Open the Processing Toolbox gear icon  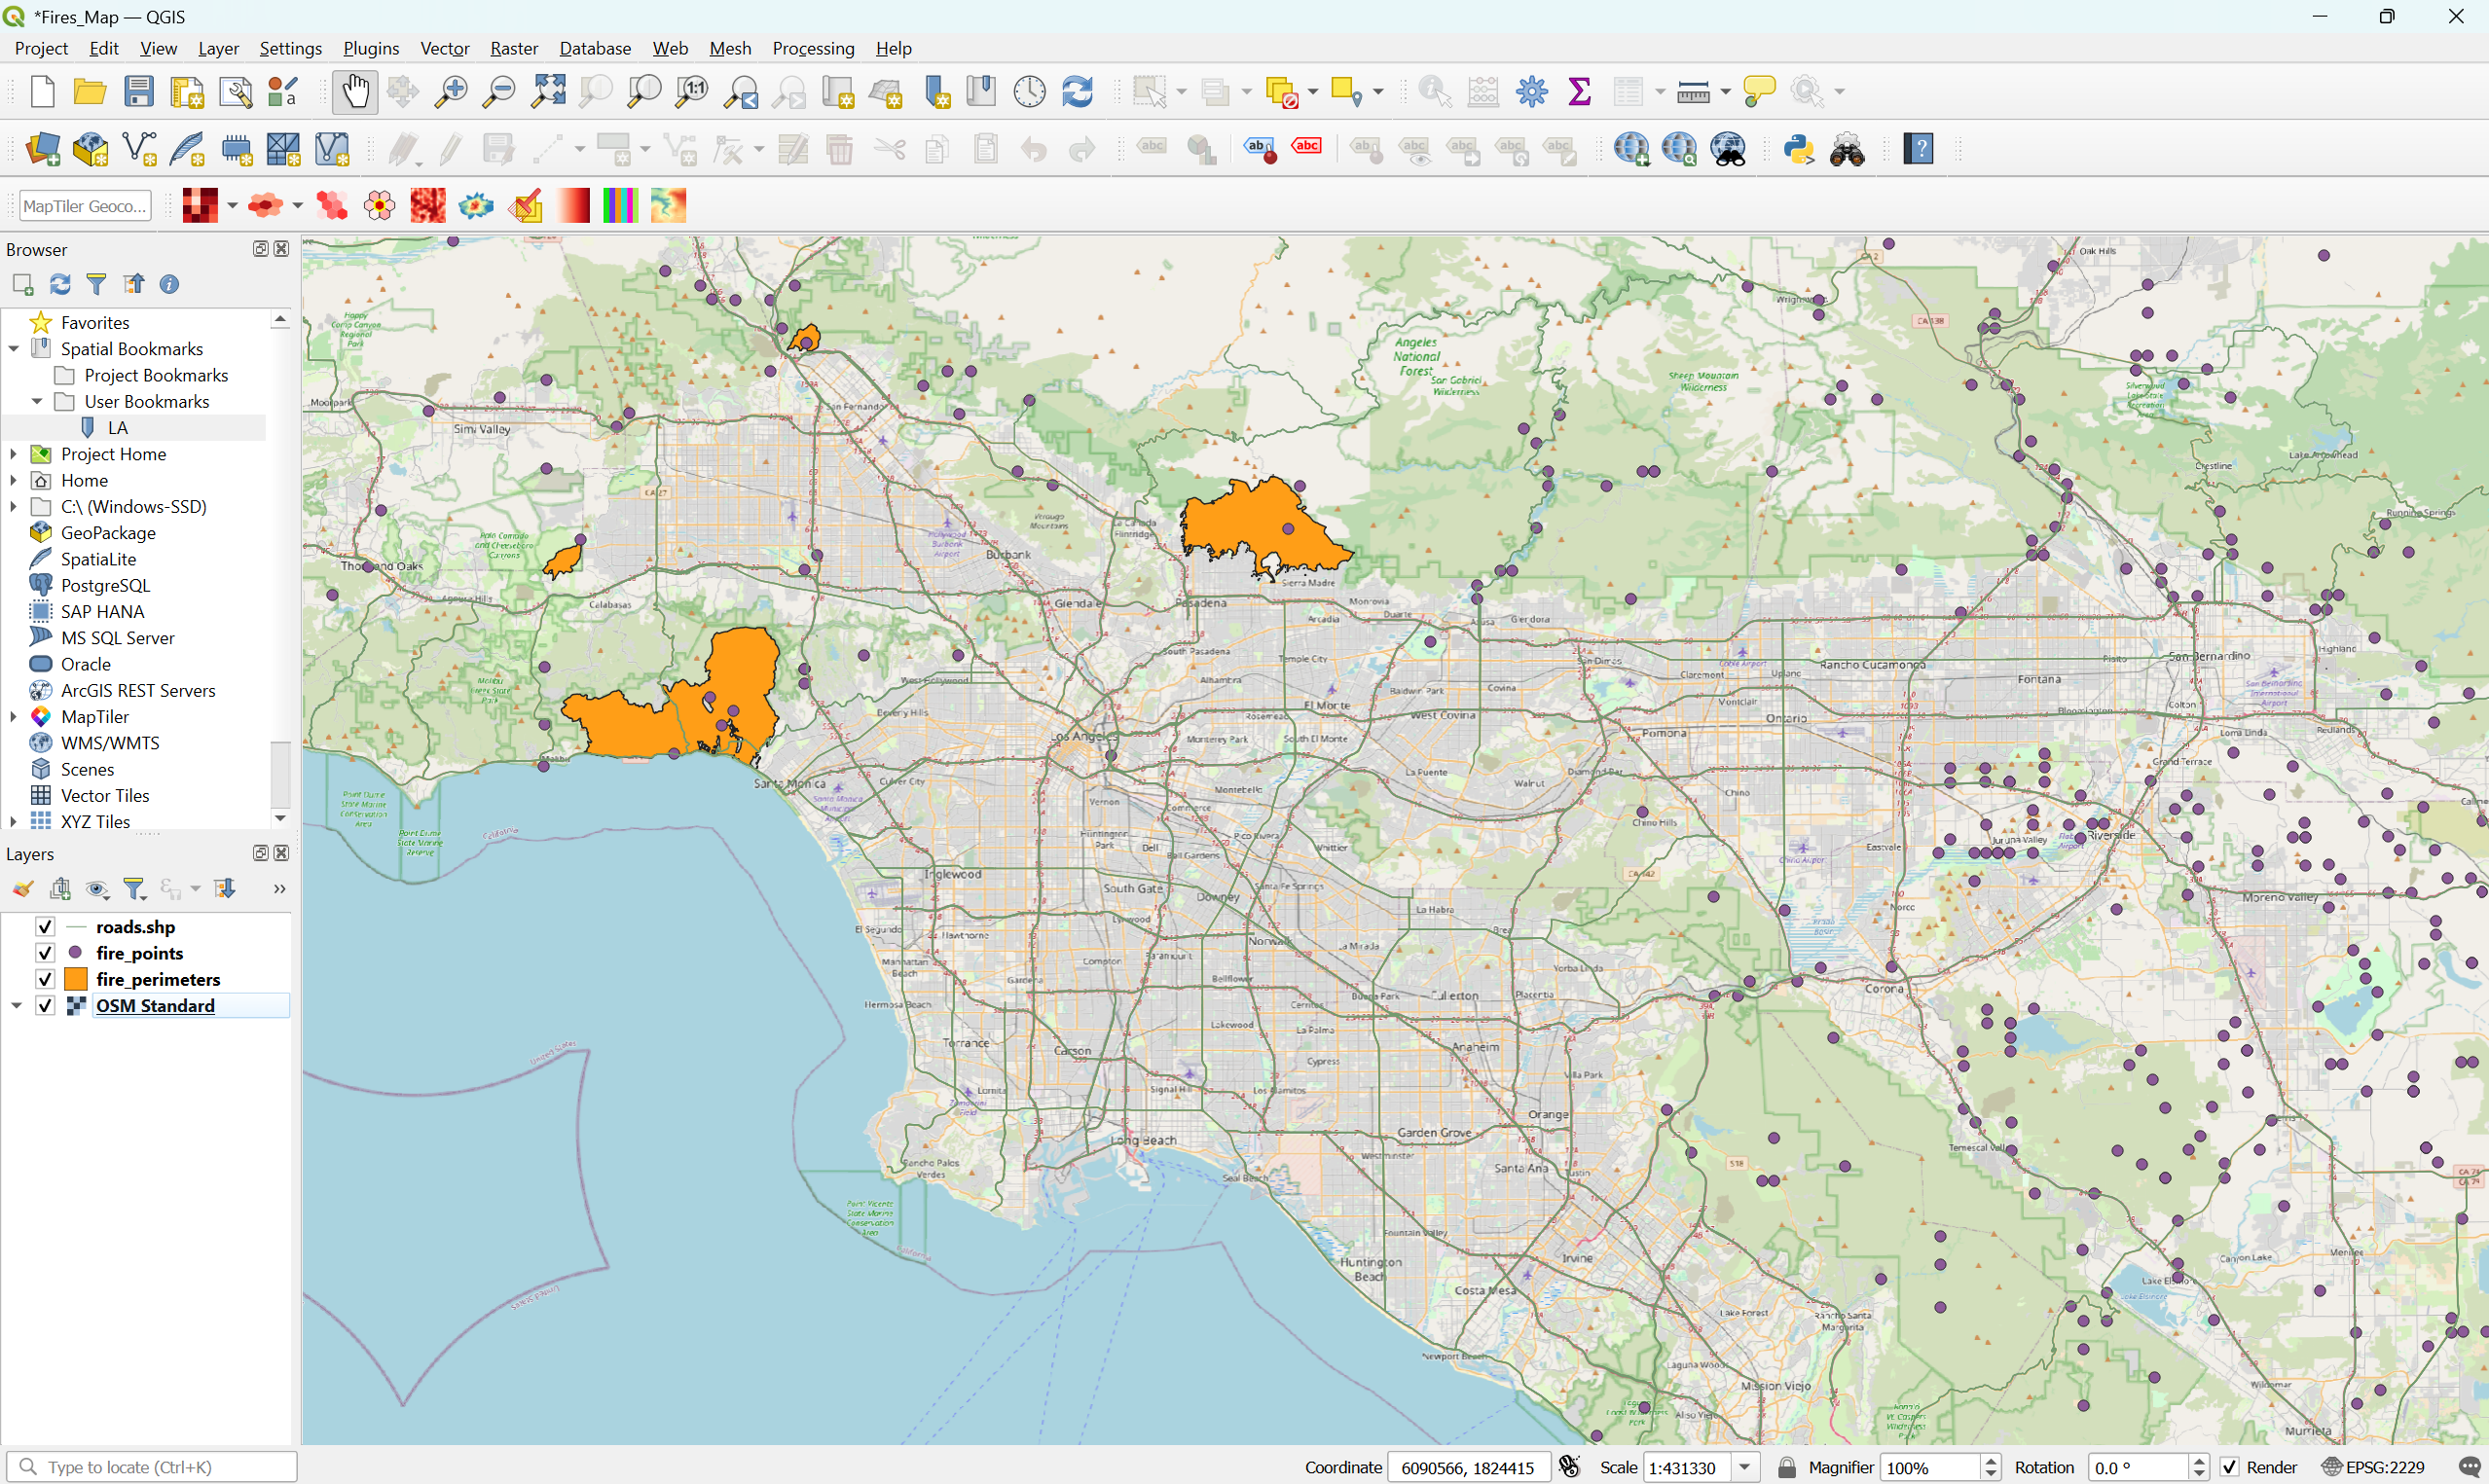point(1532,92)
